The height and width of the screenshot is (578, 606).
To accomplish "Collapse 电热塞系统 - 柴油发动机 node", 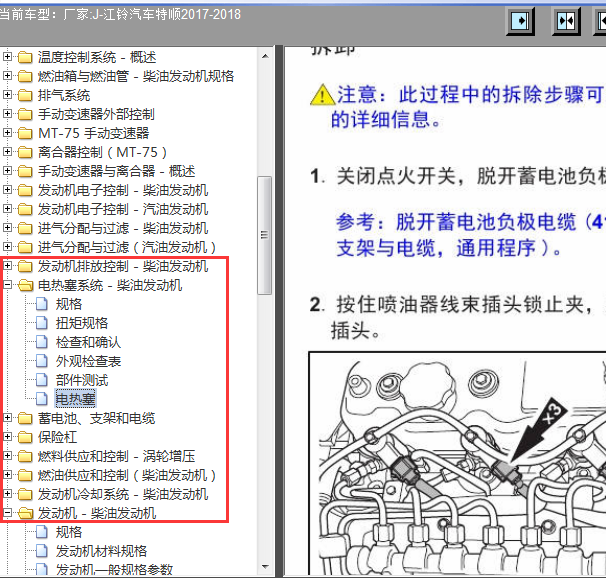I will 7,285.
